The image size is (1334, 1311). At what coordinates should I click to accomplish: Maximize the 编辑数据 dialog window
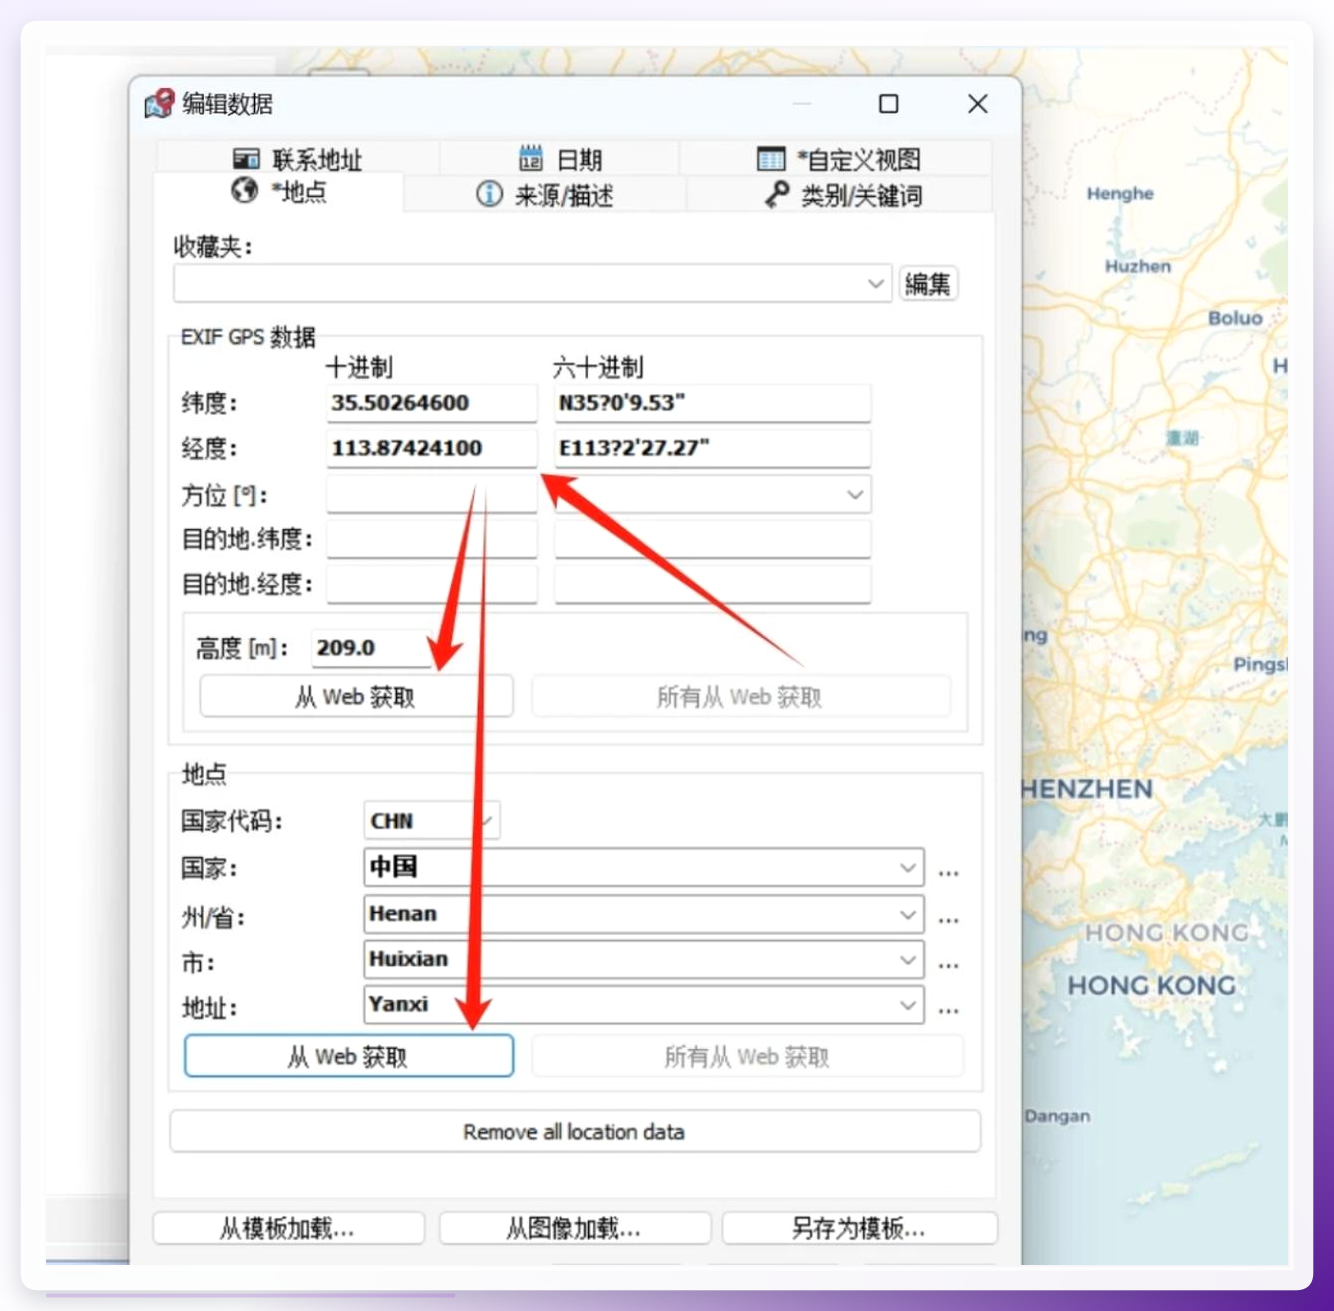(x=888, y=103)
